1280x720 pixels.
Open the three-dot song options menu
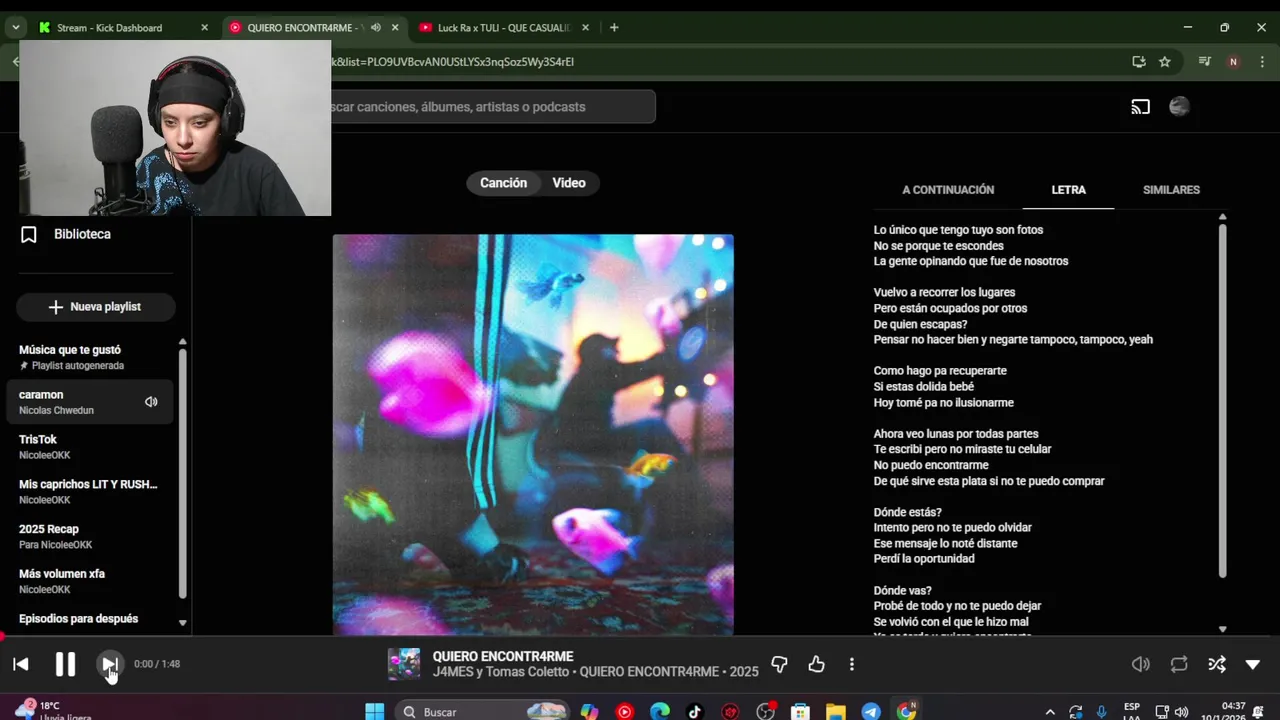tap(852, 664)
